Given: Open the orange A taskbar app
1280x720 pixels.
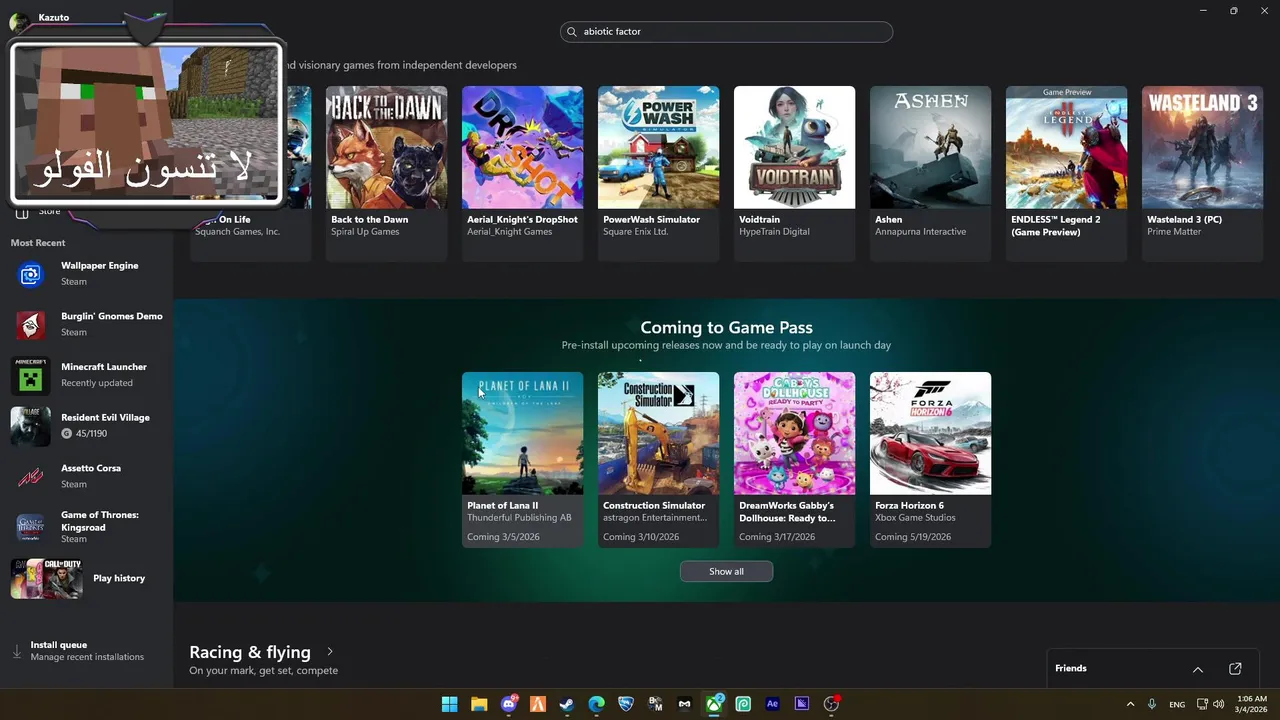Looking at the screenshot, I should 538,704.
